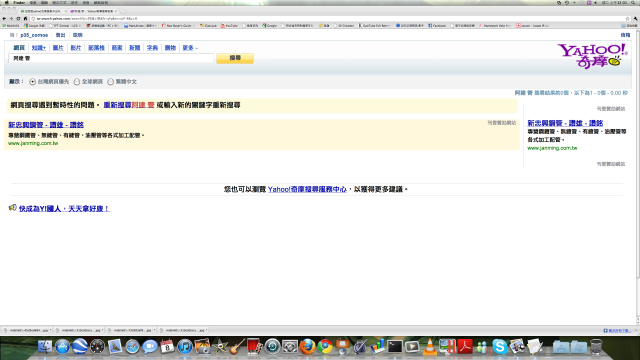Click the yellow 搜尋 search button

235,58
